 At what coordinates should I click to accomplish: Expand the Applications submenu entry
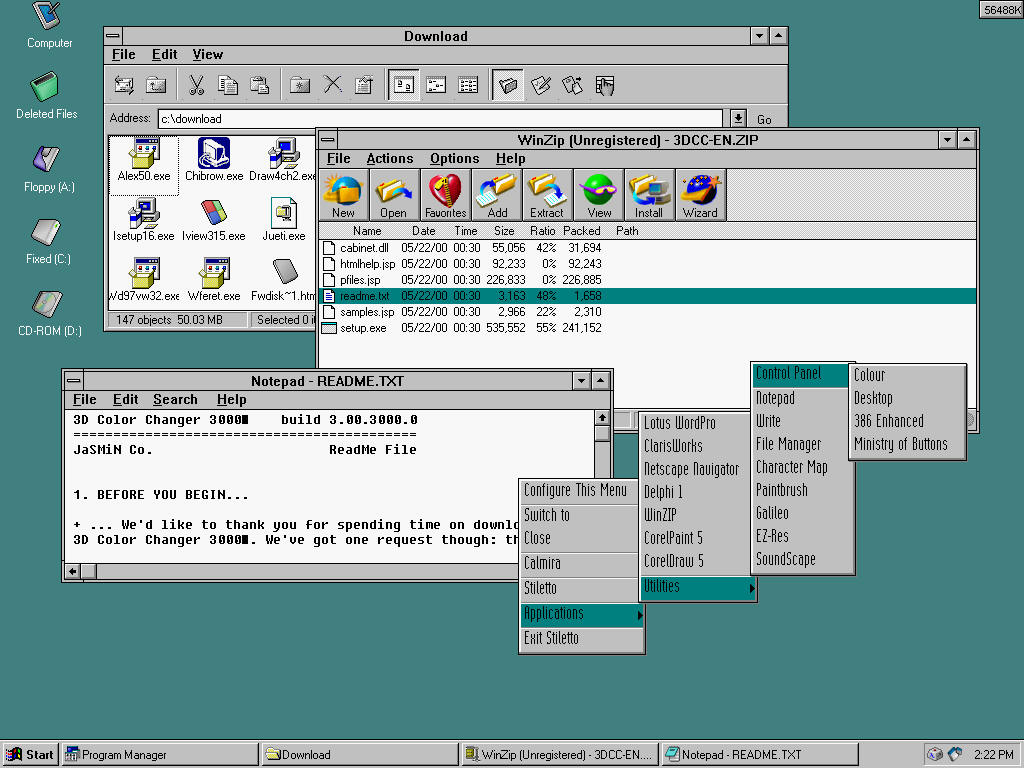[x=581, y=614]
